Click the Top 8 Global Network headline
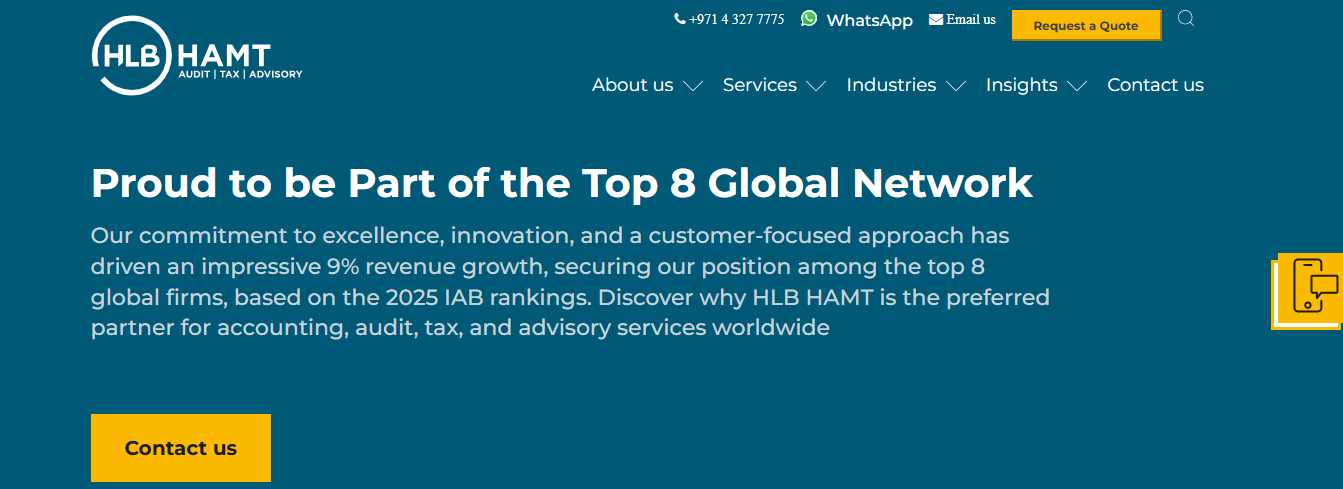This screenshot has height=489, width=1343. point(562,183)
